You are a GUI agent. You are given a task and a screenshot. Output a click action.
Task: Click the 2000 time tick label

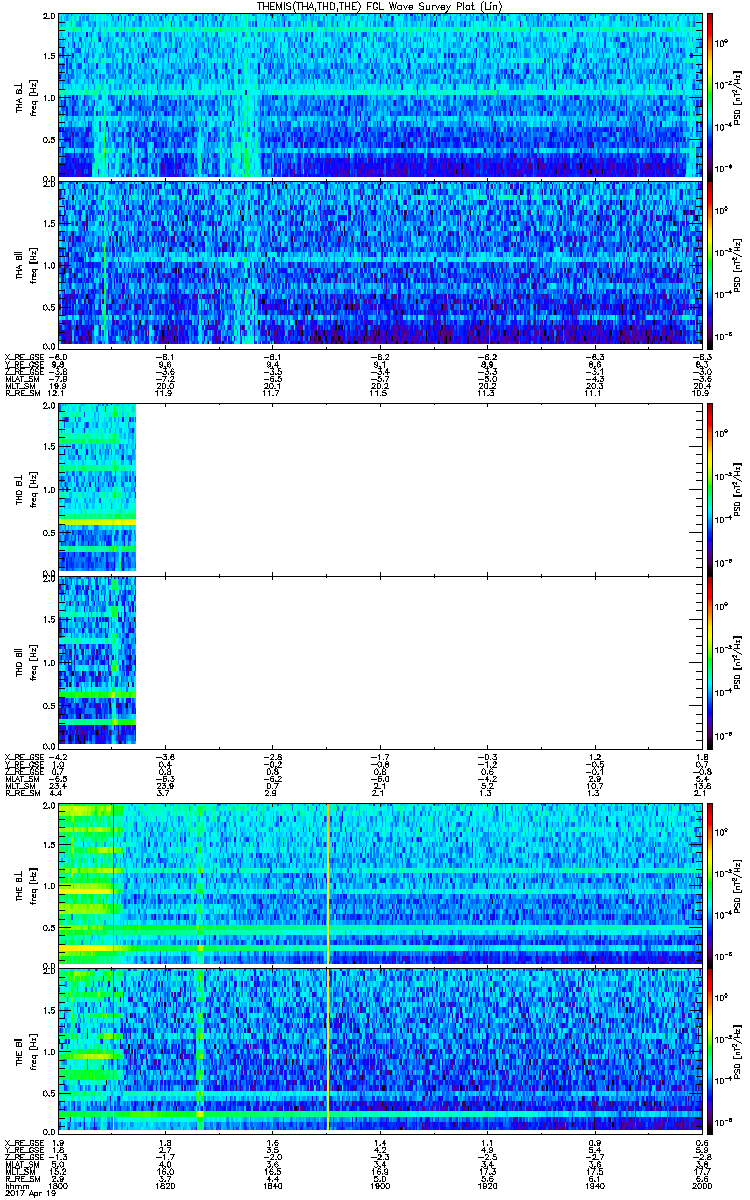point(700,1186)
